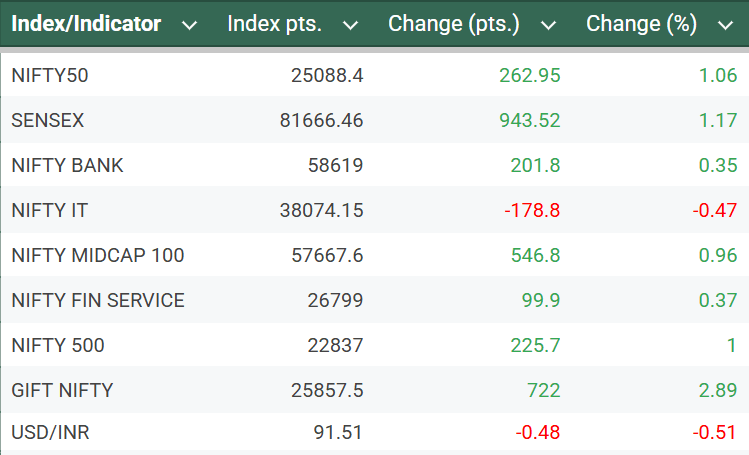Click the NIFTY IT index name
This screenshot has width=749, height=455.
51,210
